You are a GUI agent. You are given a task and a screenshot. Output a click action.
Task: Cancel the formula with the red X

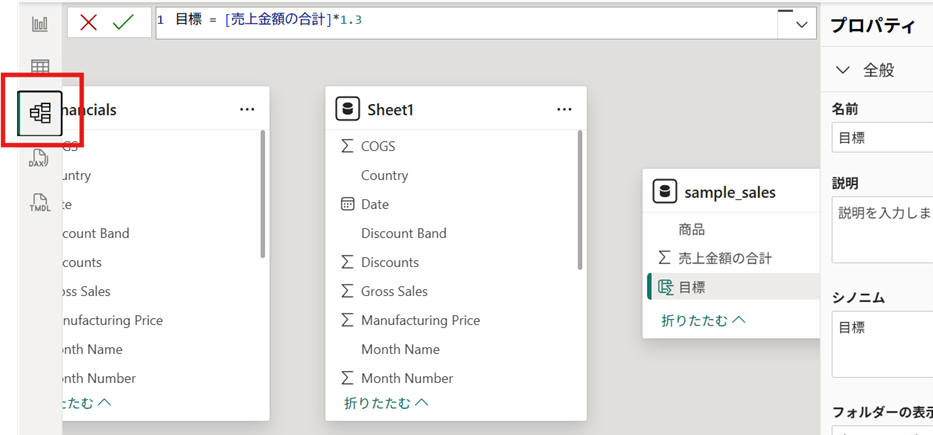point(89,22)
